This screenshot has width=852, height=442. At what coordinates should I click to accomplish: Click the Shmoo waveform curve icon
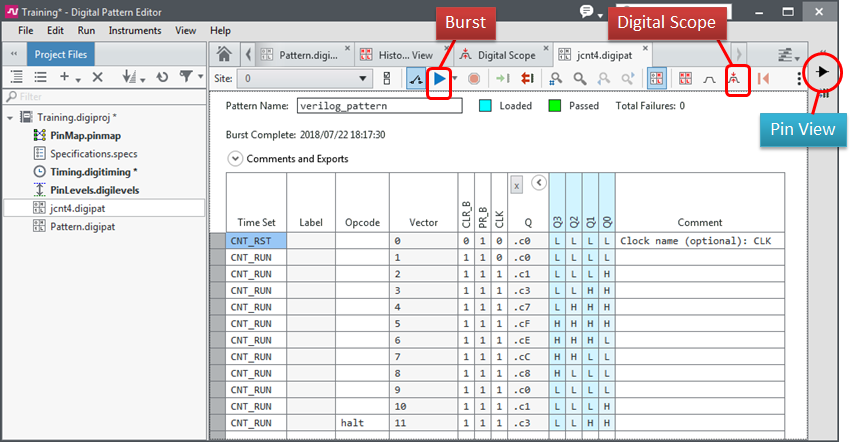(709, 79)
